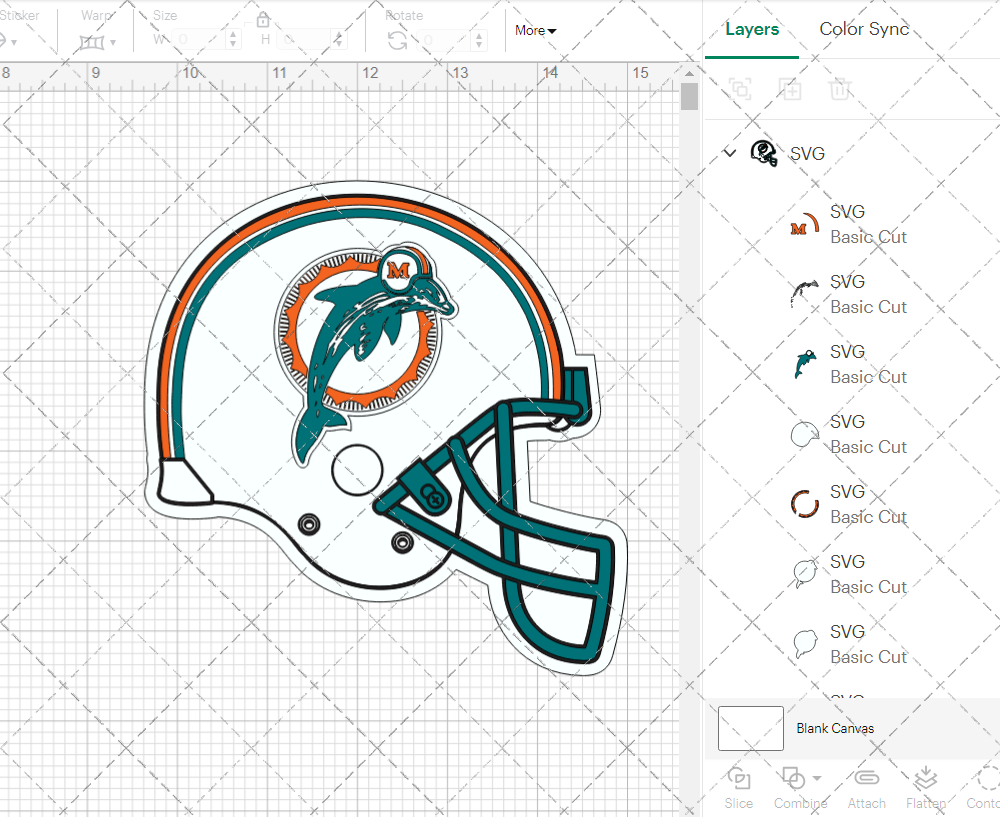Open the Combine dropdown arrow

(817, 778)
